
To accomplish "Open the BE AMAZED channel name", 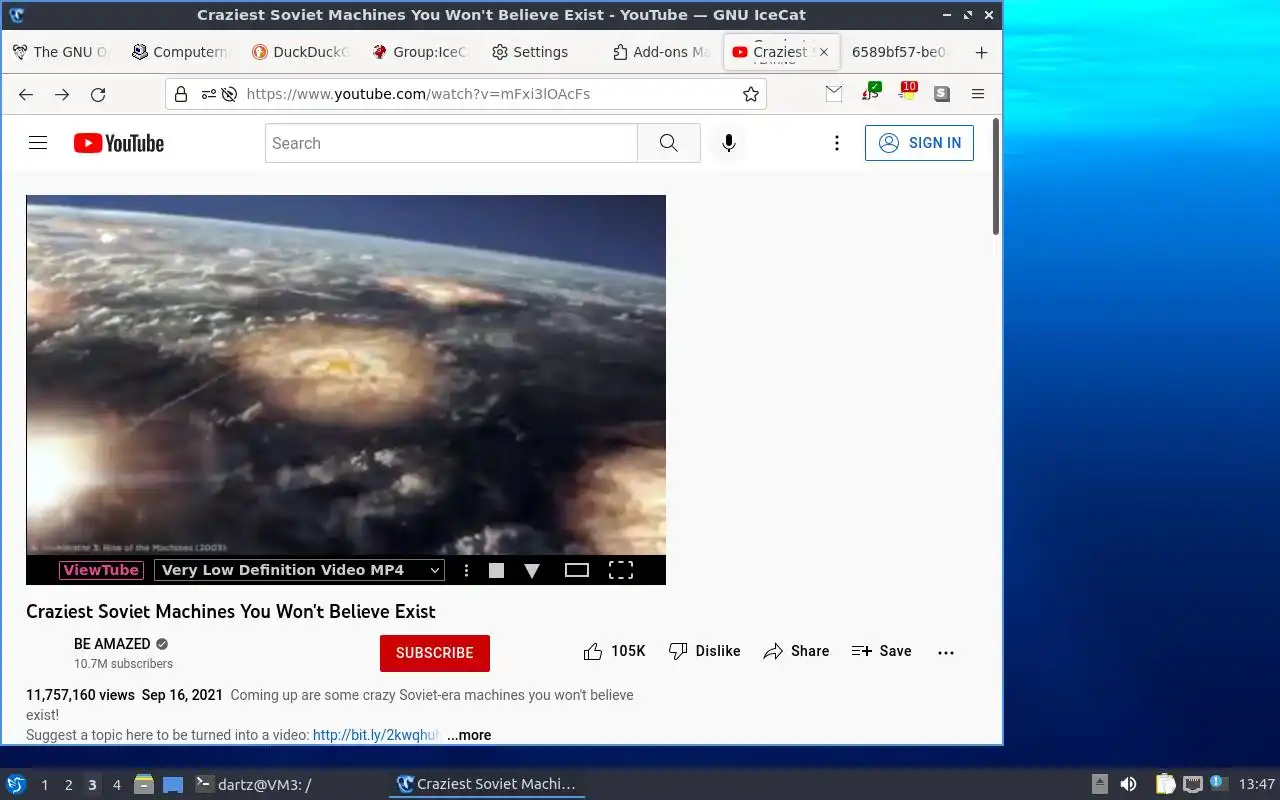I will pos(112,644).
